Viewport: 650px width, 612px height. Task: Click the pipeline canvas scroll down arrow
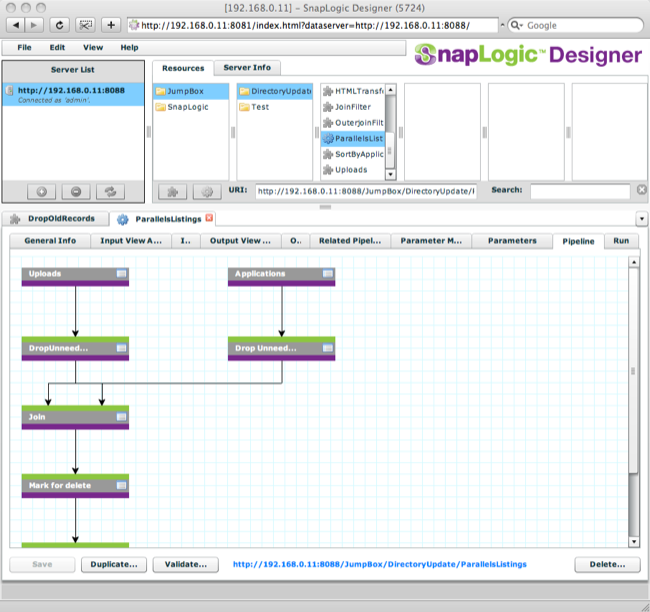(x=633, y=542)
